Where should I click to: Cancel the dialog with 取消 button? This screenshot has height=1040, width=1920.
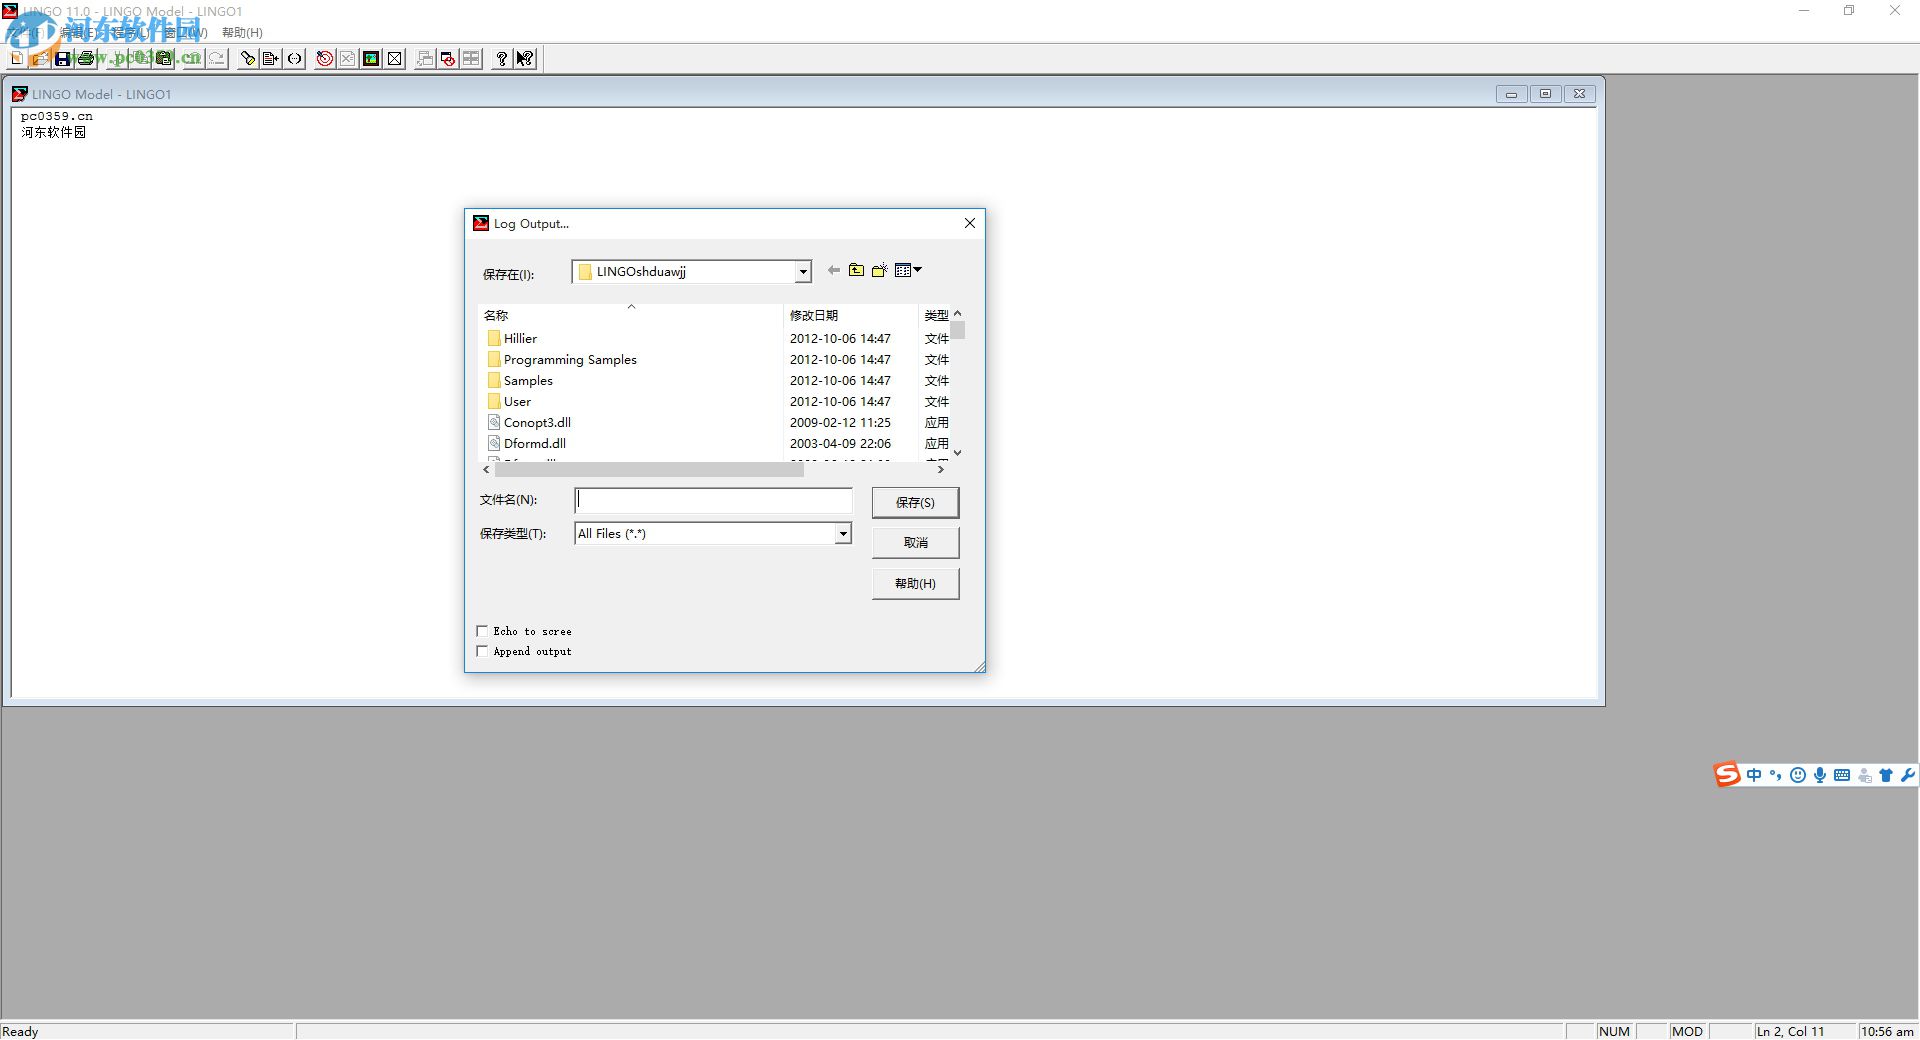915,542
